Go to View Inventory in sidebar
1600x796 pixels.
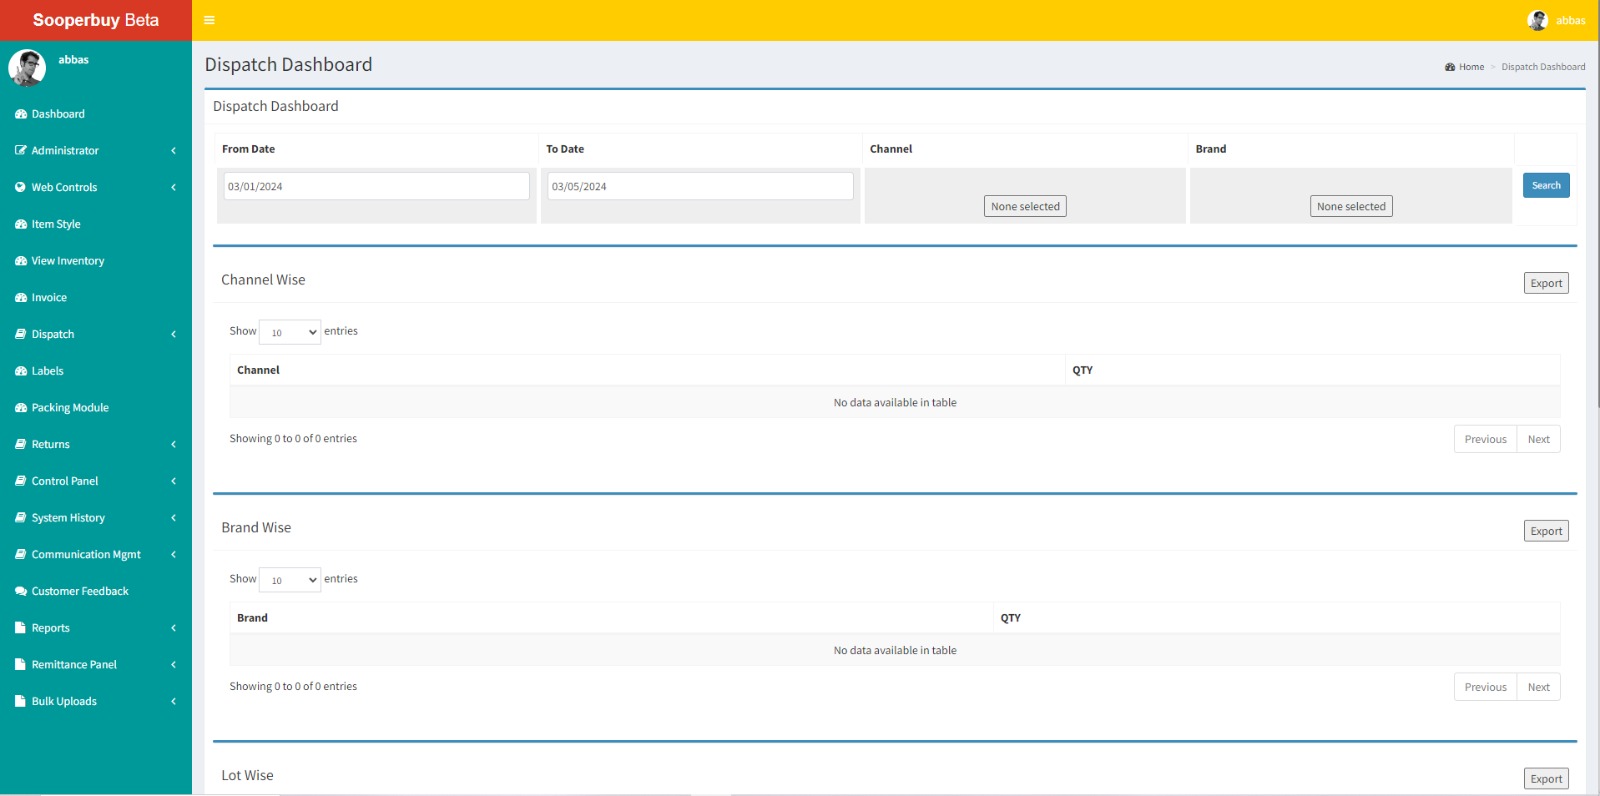(67, 261)
